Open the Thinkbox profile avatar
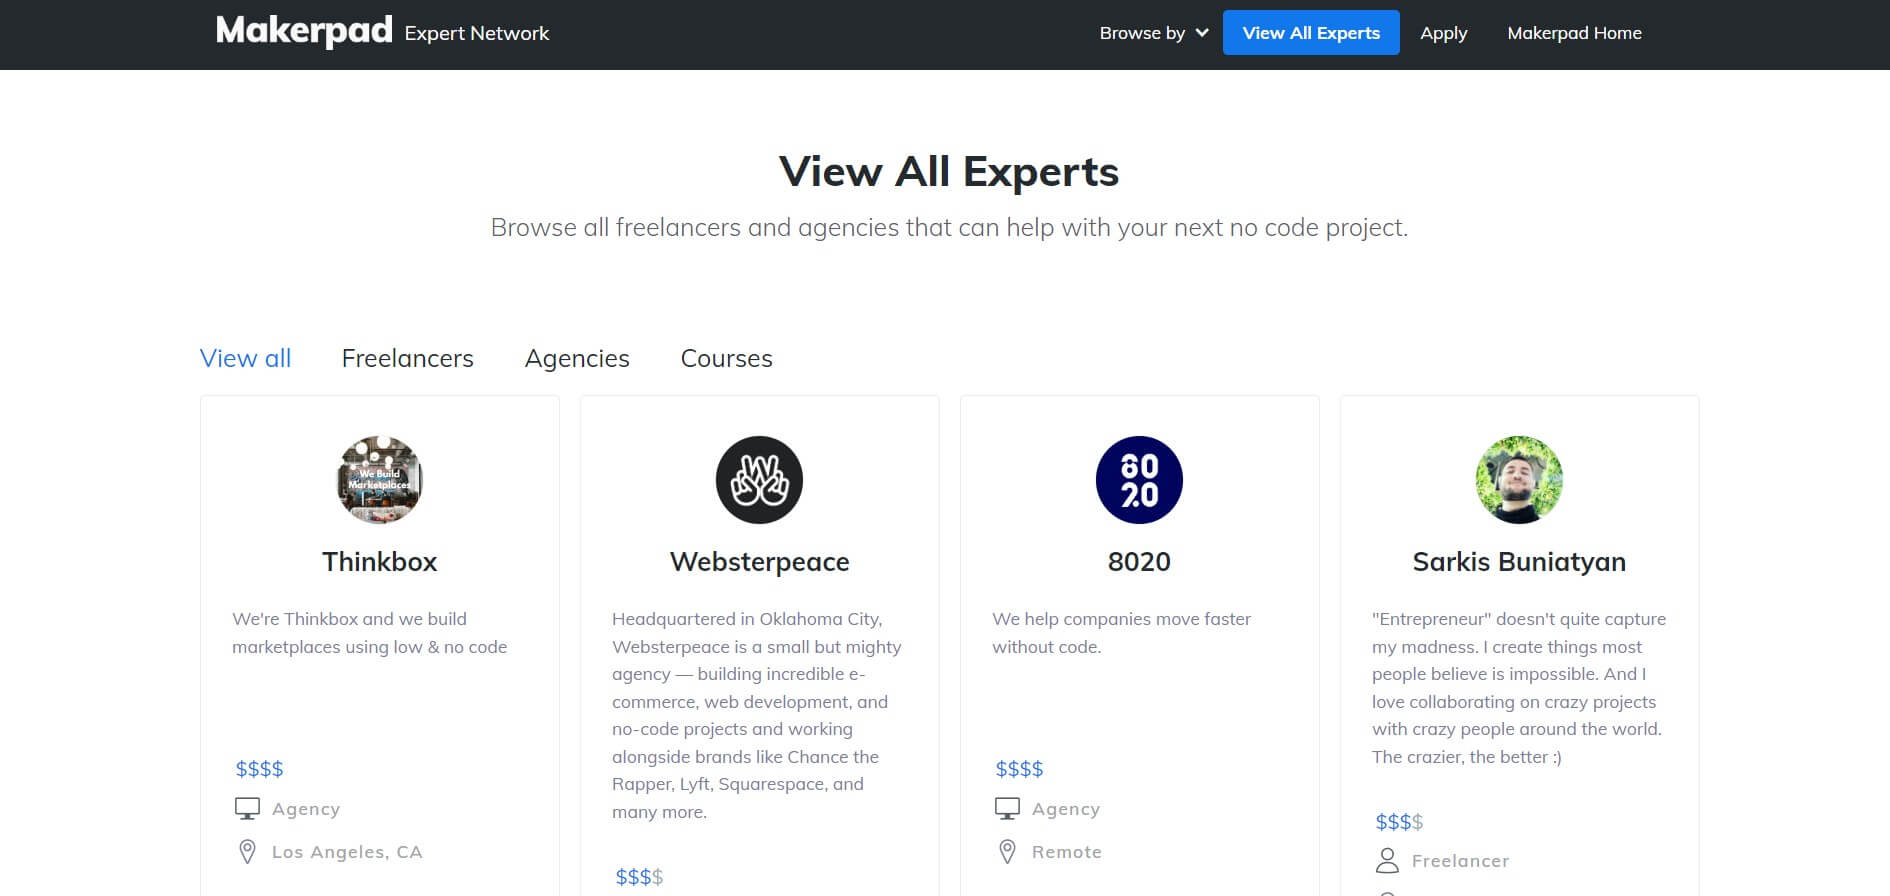The height and width of the screenshot is (896, 1890). coord(380,480)
